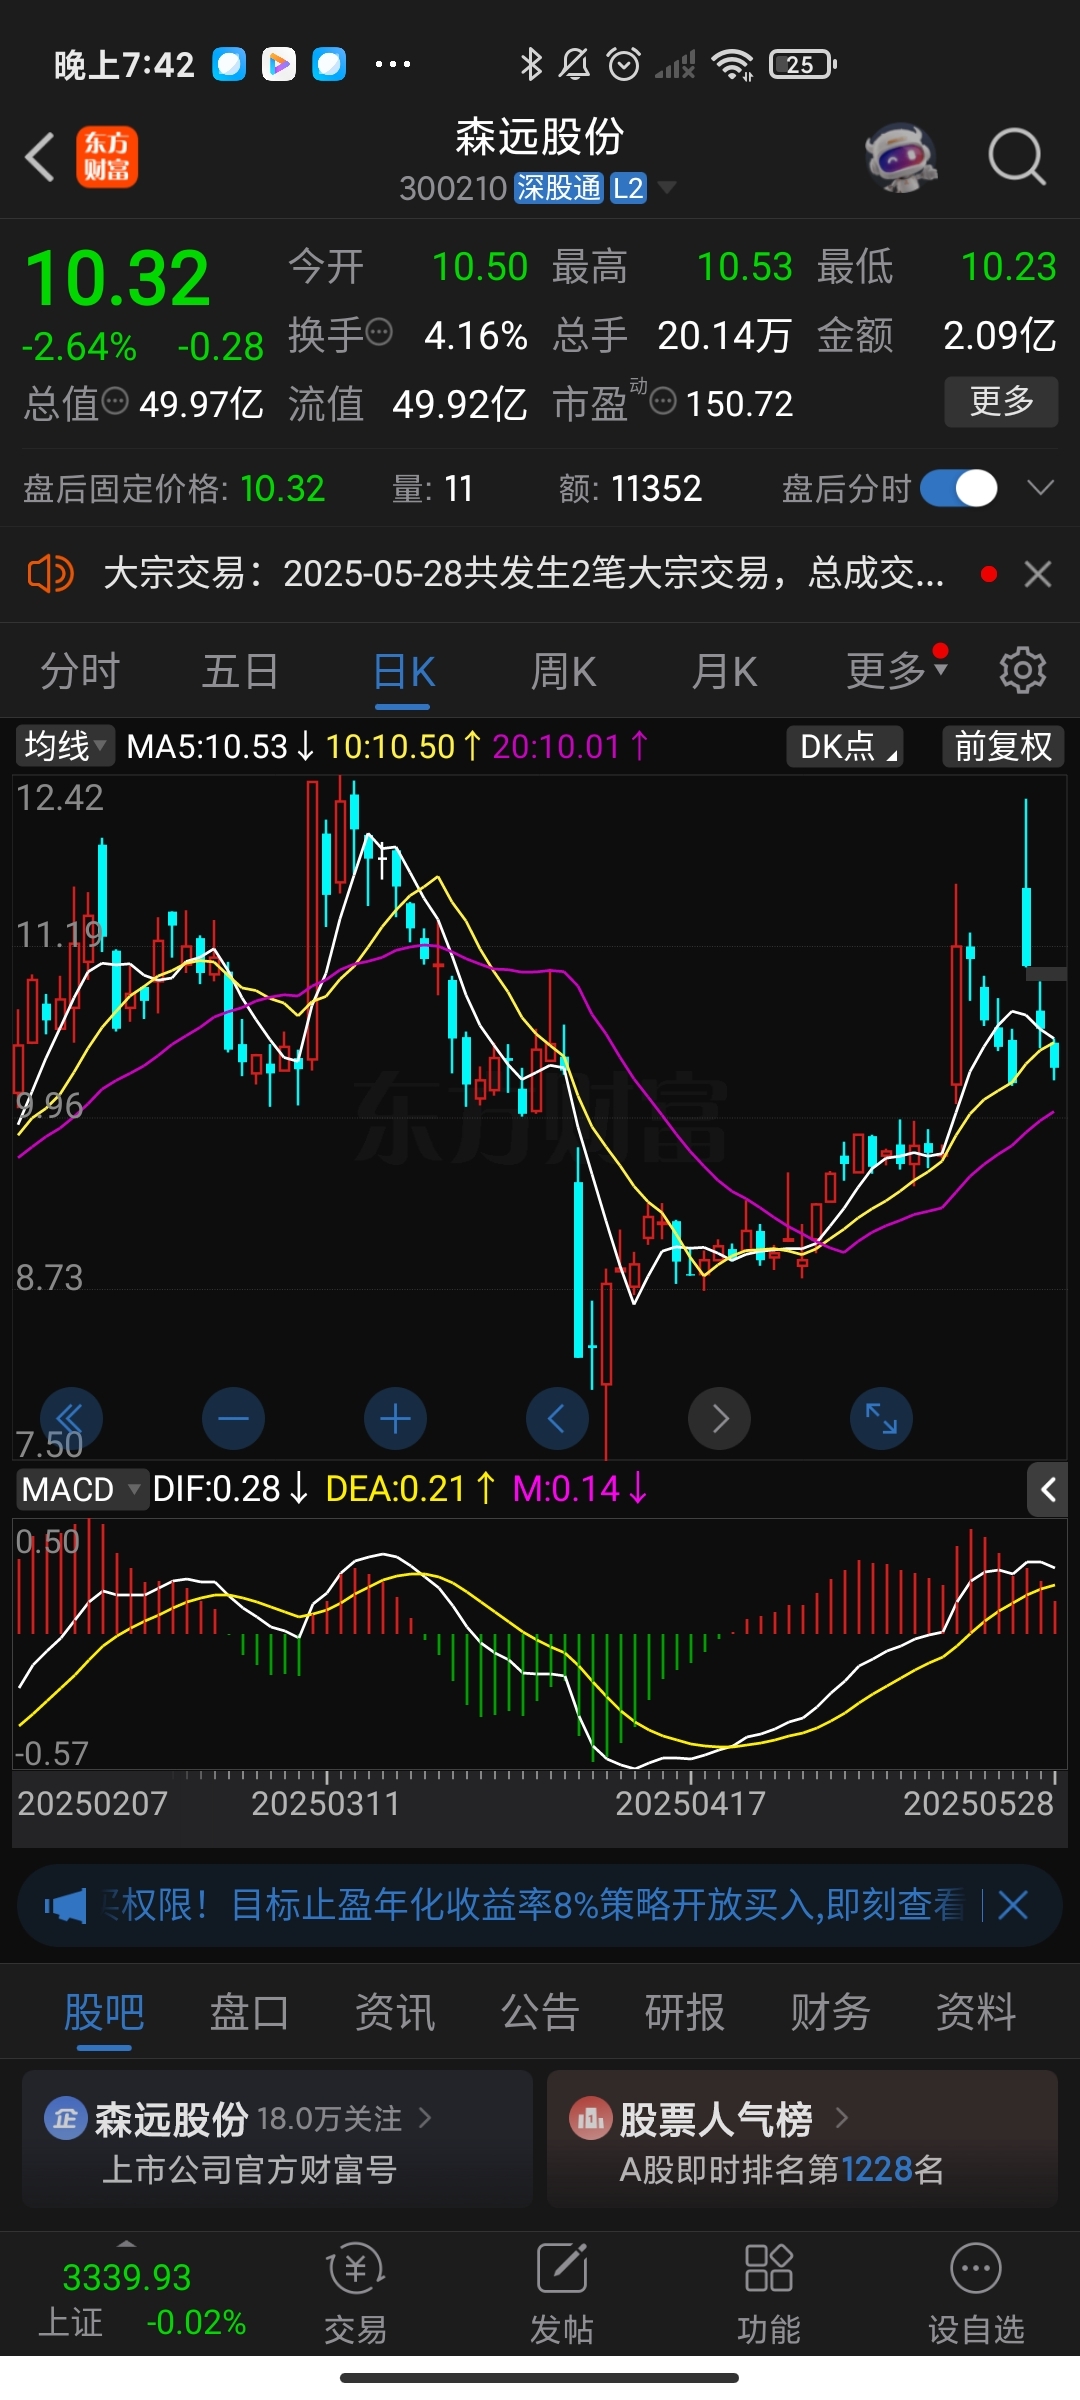
Task: Switch to the 资讯 tab
Action: (395, 2012)
